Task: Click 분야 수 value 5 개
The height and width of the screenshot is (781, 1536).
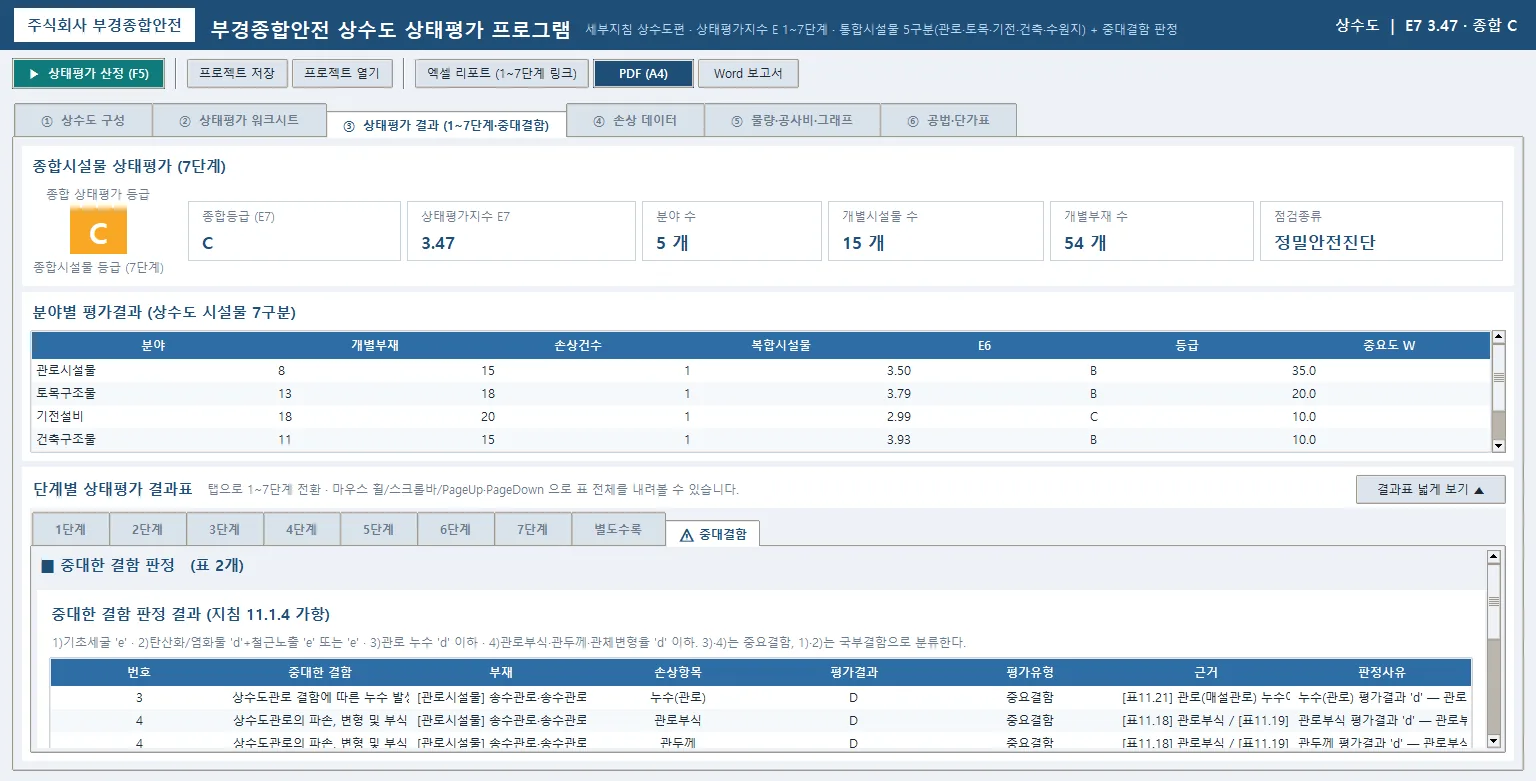Action: pos(672,242)
